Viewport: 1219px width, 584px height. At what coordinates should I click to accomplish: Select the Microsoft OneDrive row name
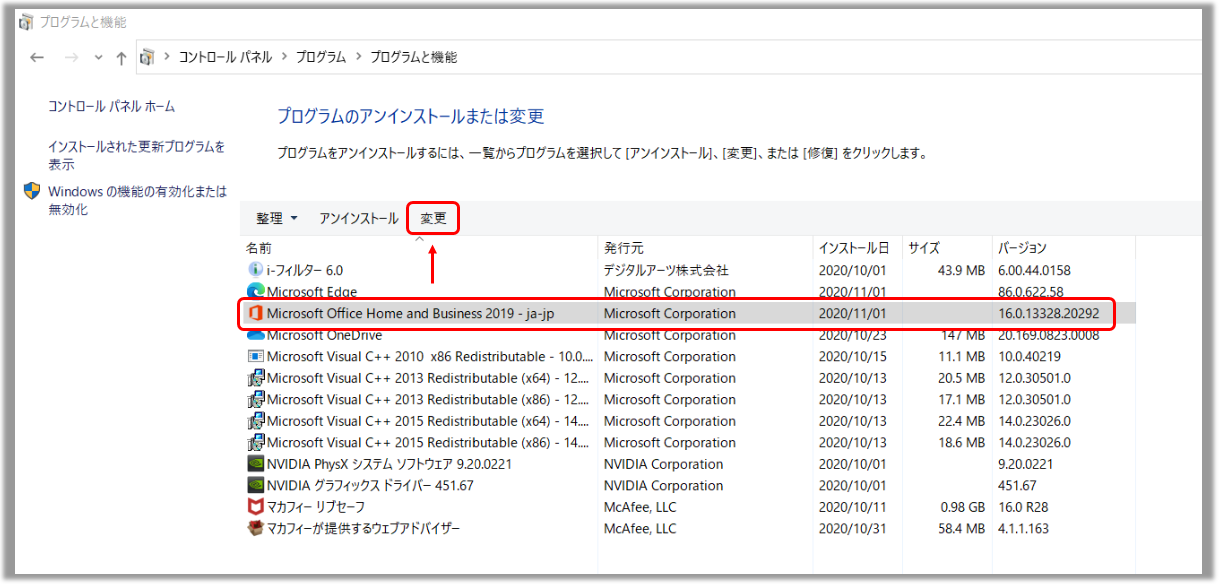point(324,336)
